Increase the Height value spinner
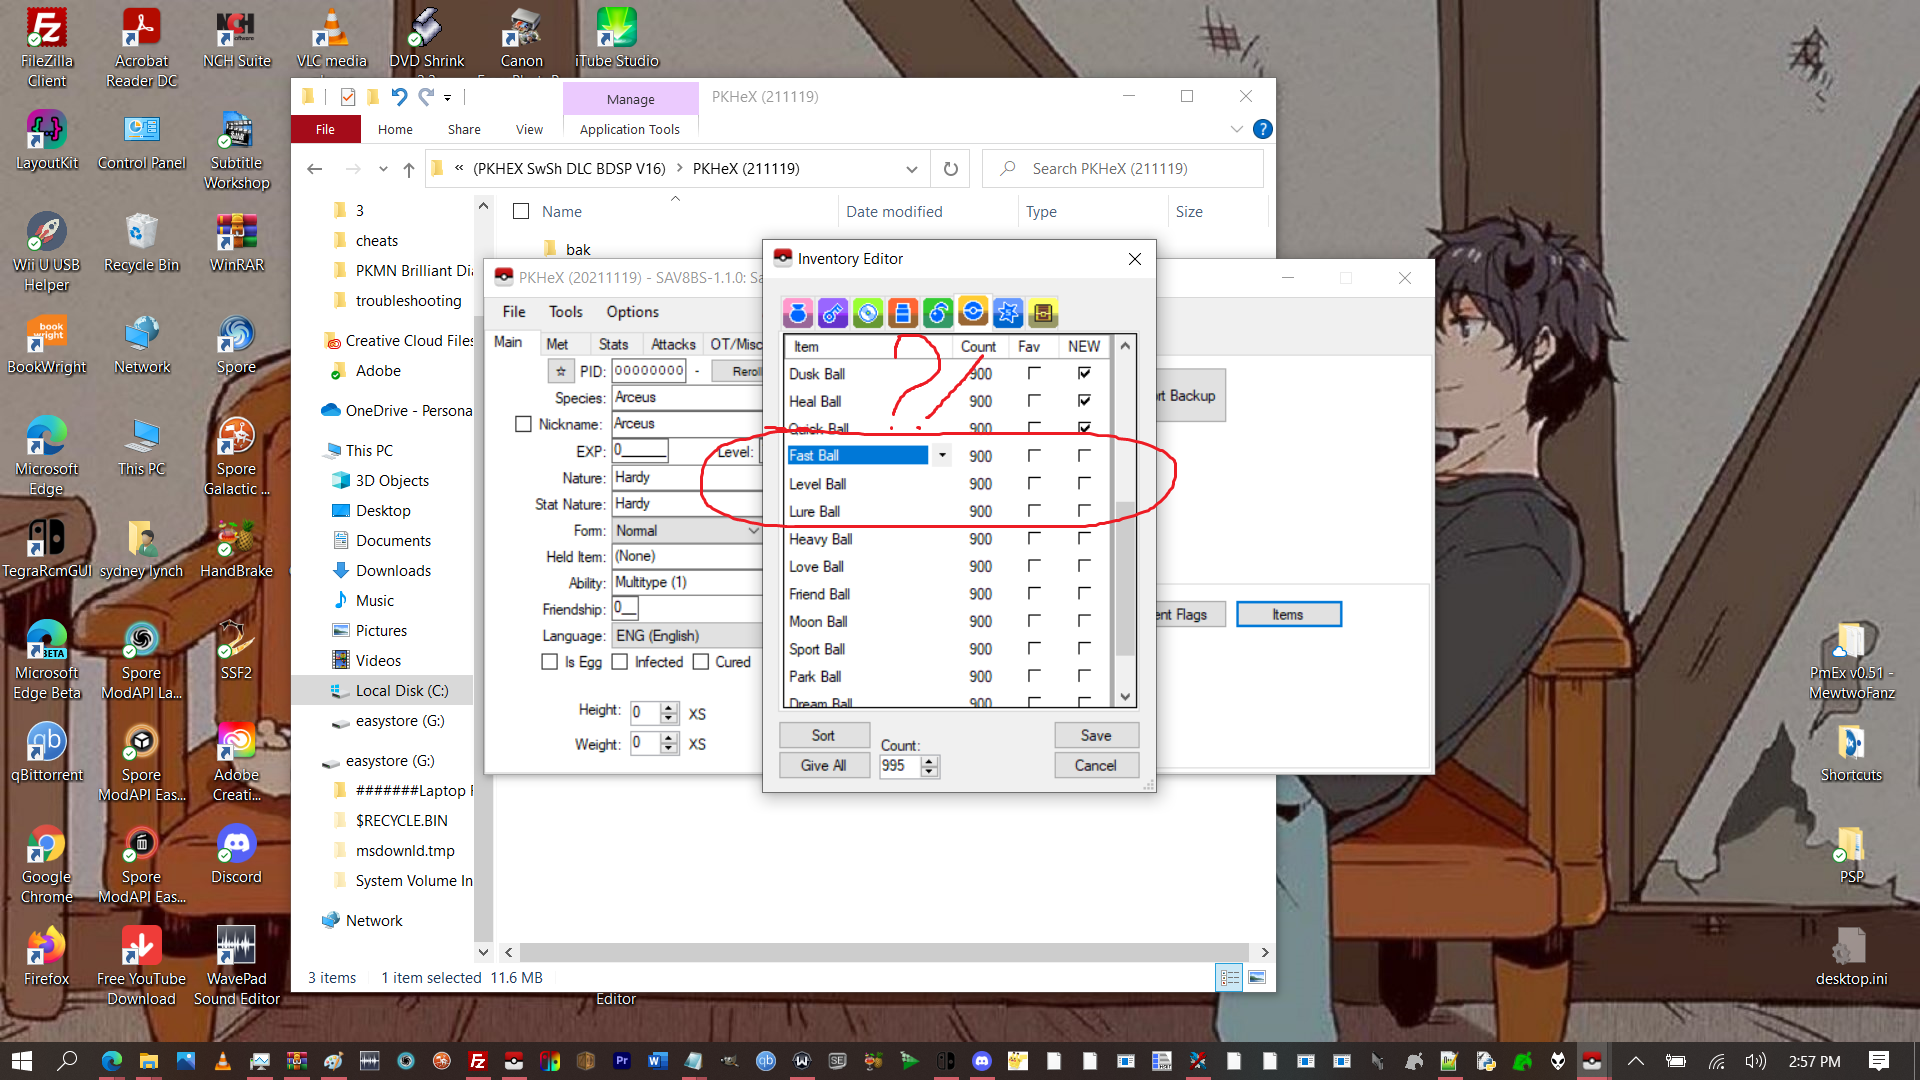 point(669,708)
